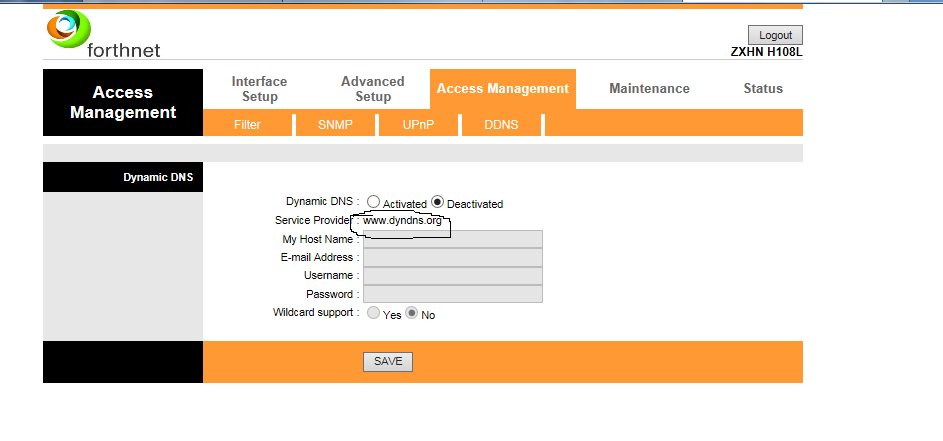This screenshot has height=441, width=943.
Task: Select the Deactivated radio button
Action: pos(438,202)
